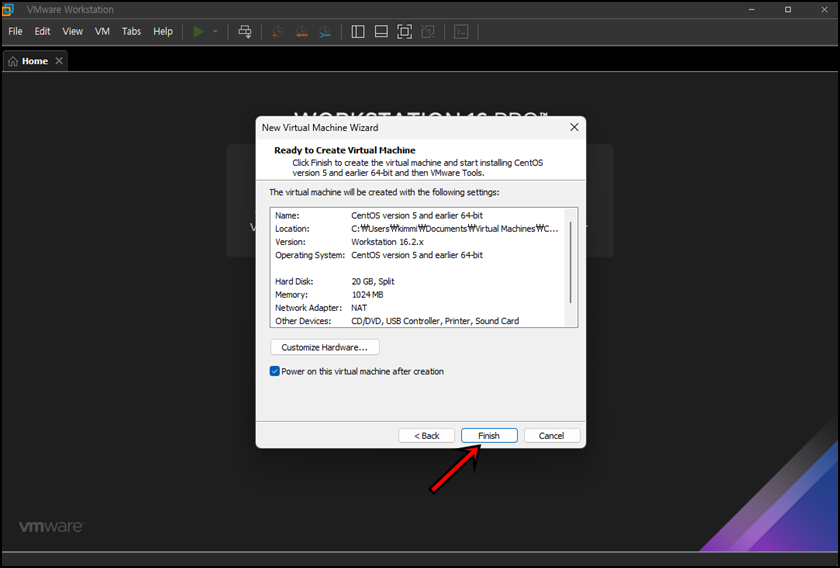Open the File menu
840x568 pixels.
coord(16,31)
